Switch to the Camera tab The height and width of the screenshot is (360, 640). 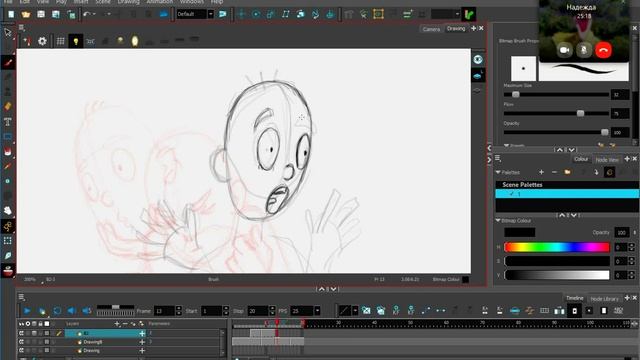[431, 29]
